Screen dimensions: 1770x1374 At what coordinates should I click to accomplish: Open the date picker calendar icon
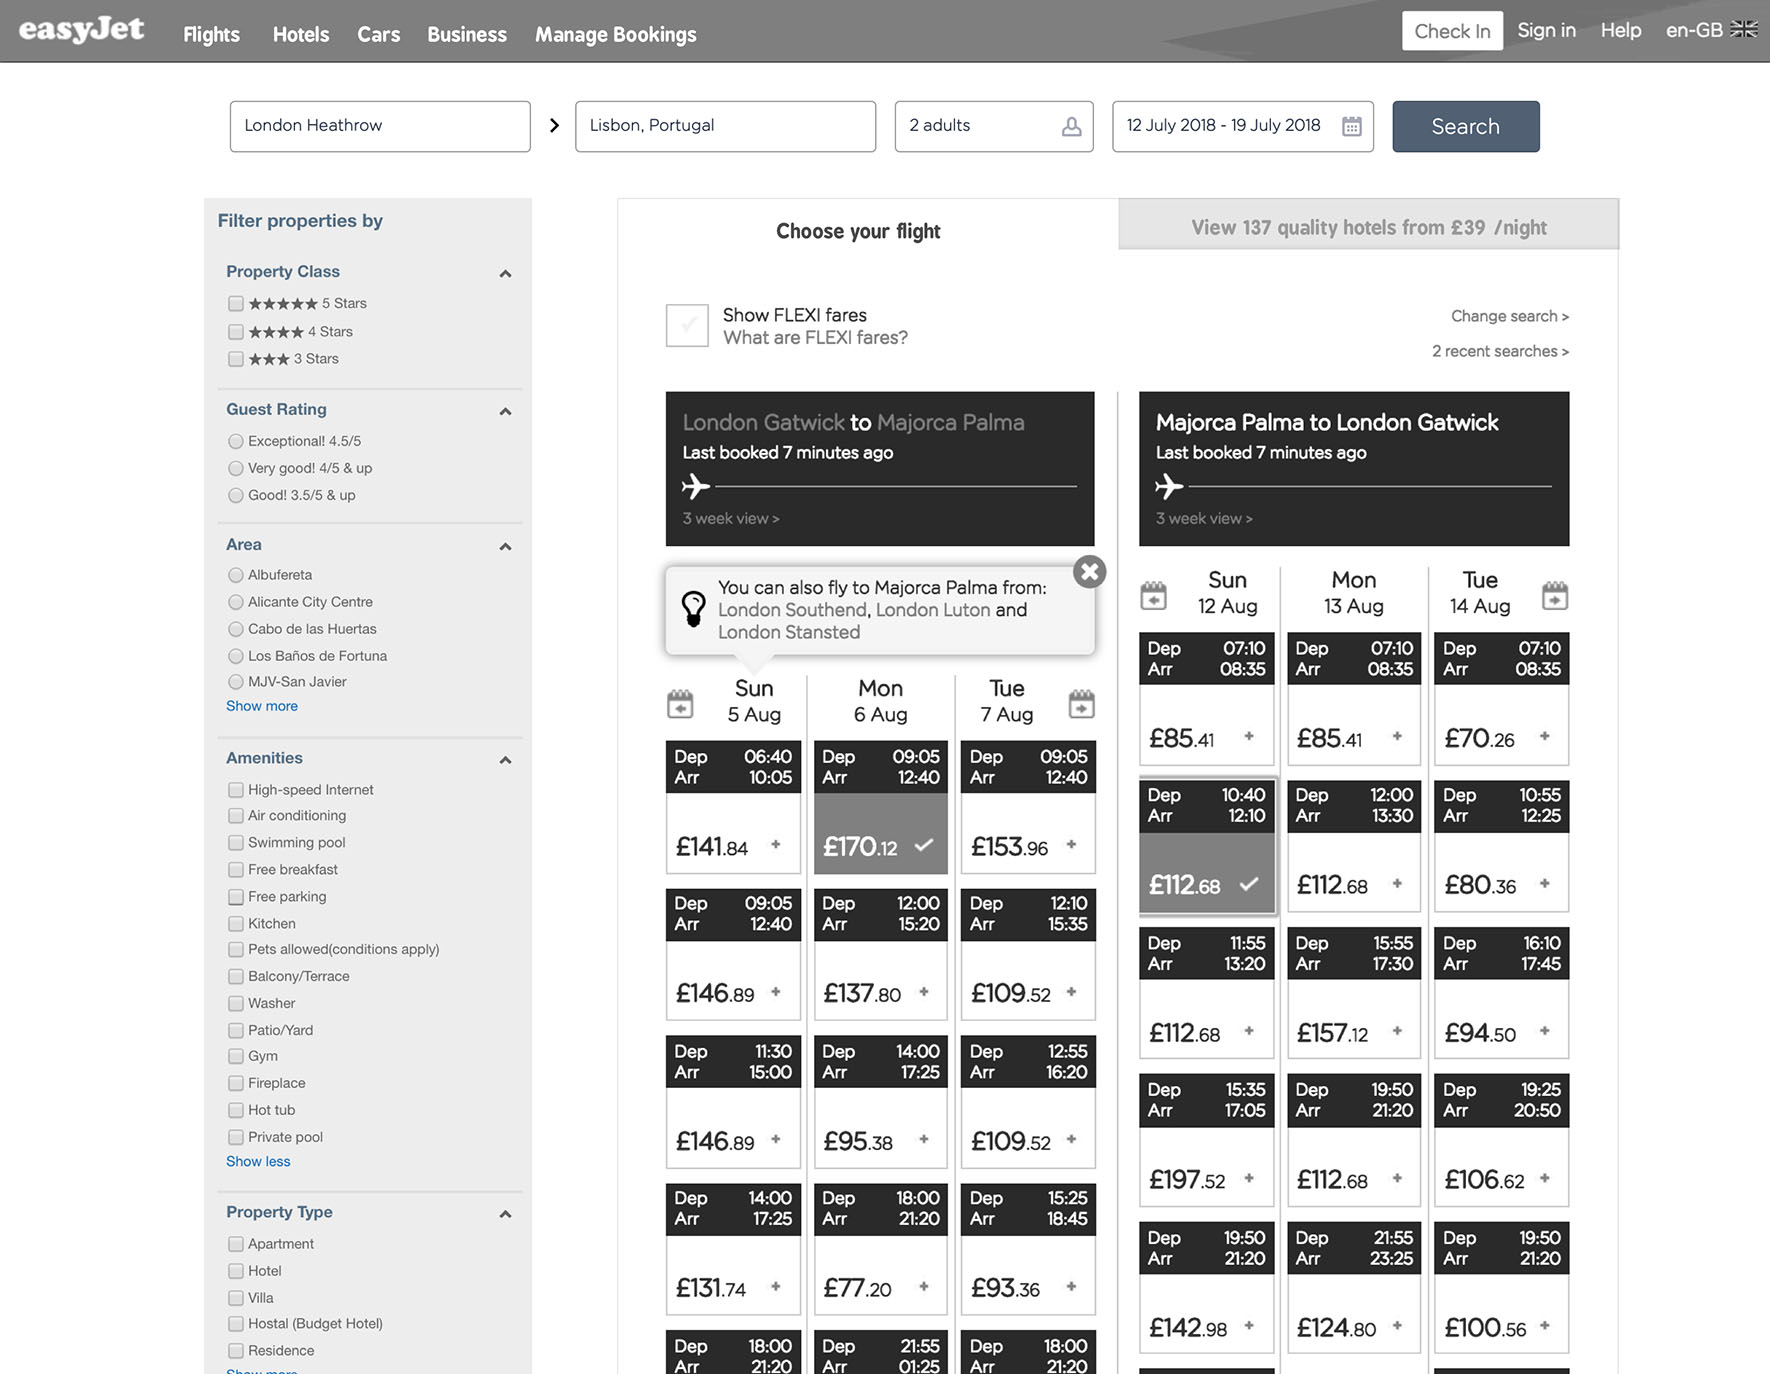click(1351, 126)
